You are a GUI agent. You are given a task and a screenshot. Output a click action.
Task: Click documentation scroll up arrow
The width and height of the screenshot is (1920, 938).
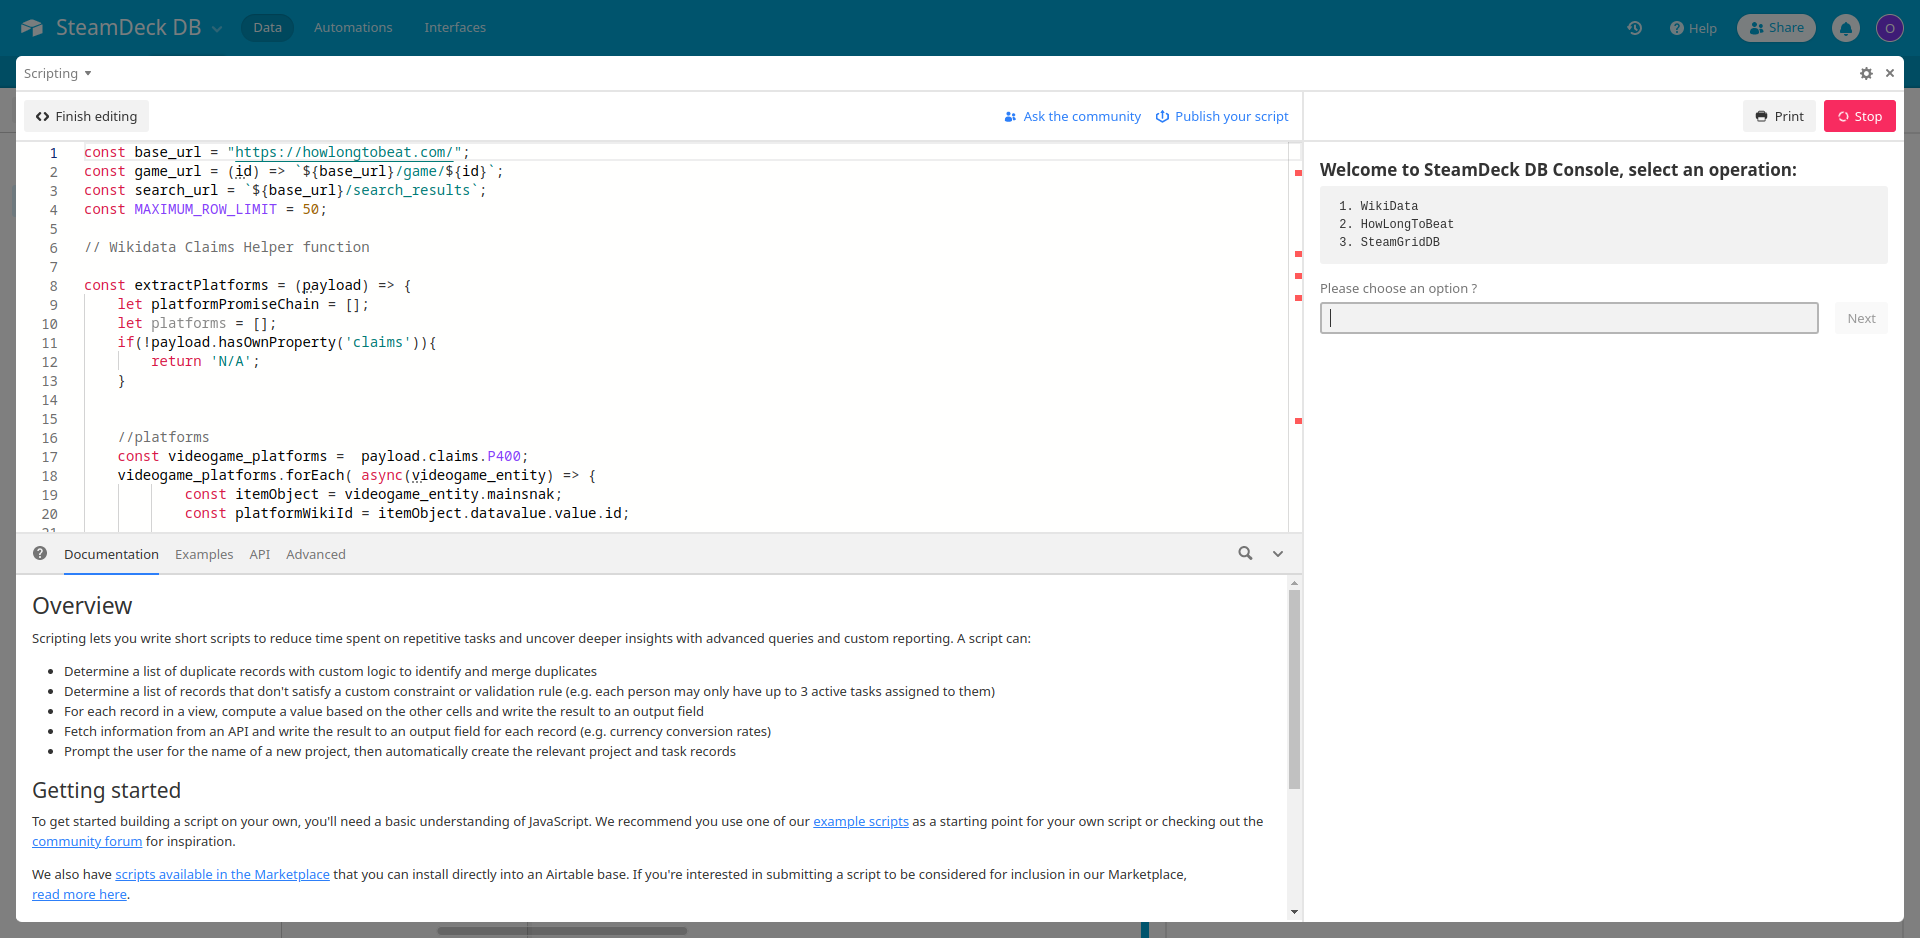coord(1294,582)
